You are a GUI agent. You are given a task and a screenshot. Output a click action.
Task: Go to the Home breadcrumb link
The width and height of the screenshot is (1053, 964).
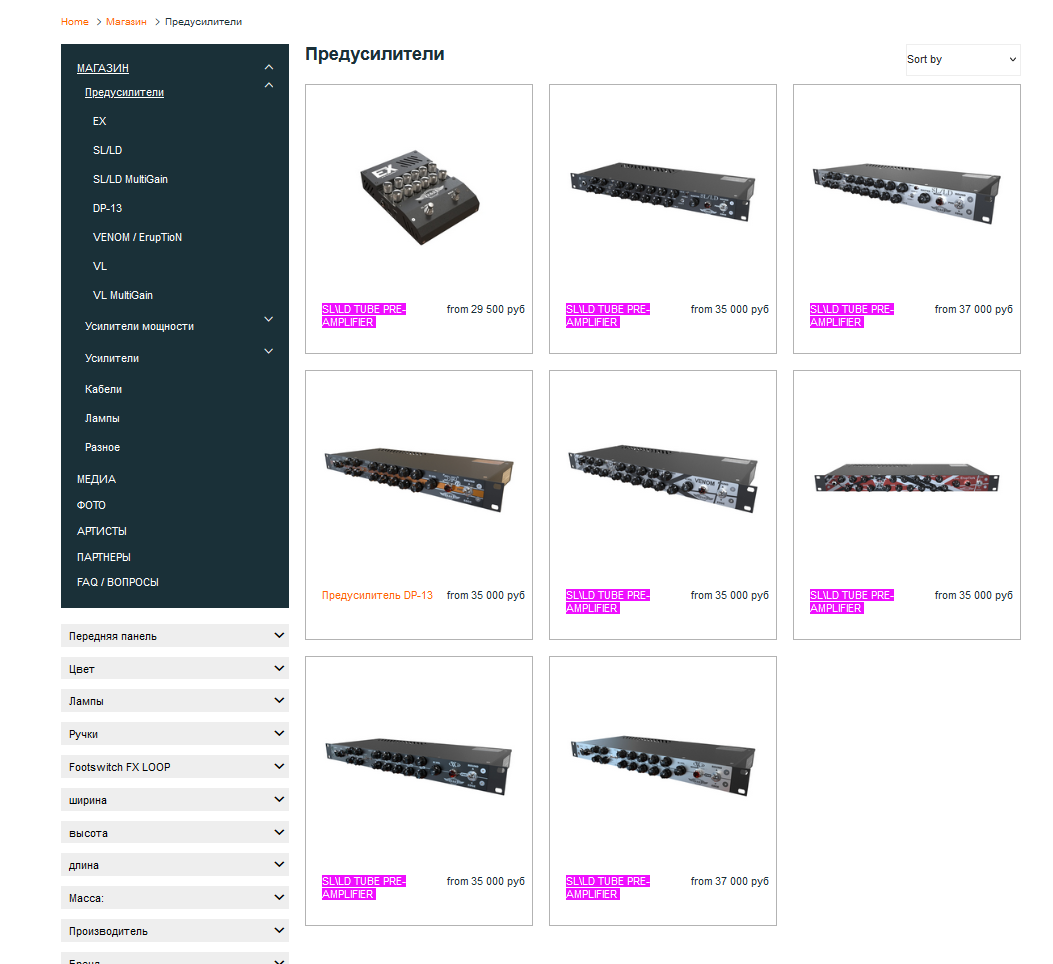point(75,21)
